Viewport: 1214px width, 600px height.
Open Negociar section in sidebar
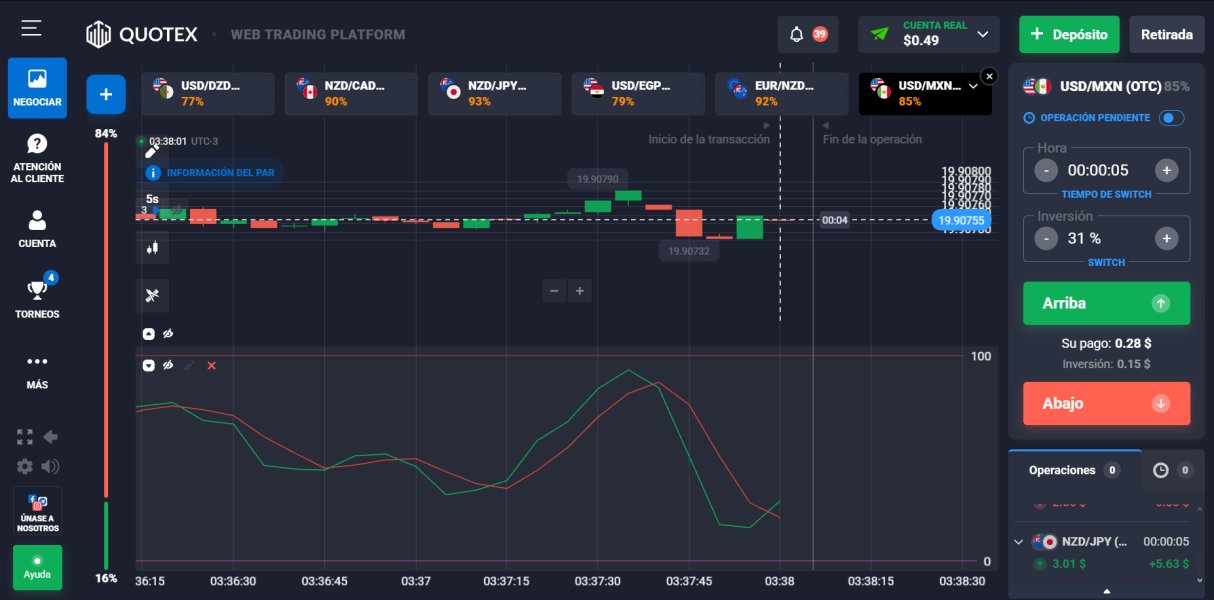(37, 88)
